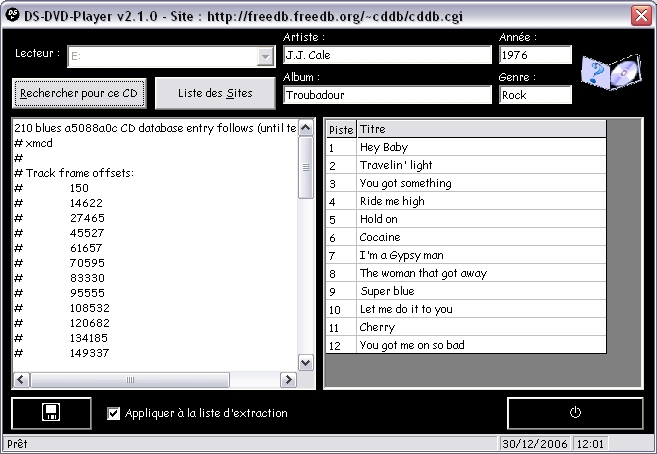
Task: Click the 'Piste' column header
Action: pos(340,129)
